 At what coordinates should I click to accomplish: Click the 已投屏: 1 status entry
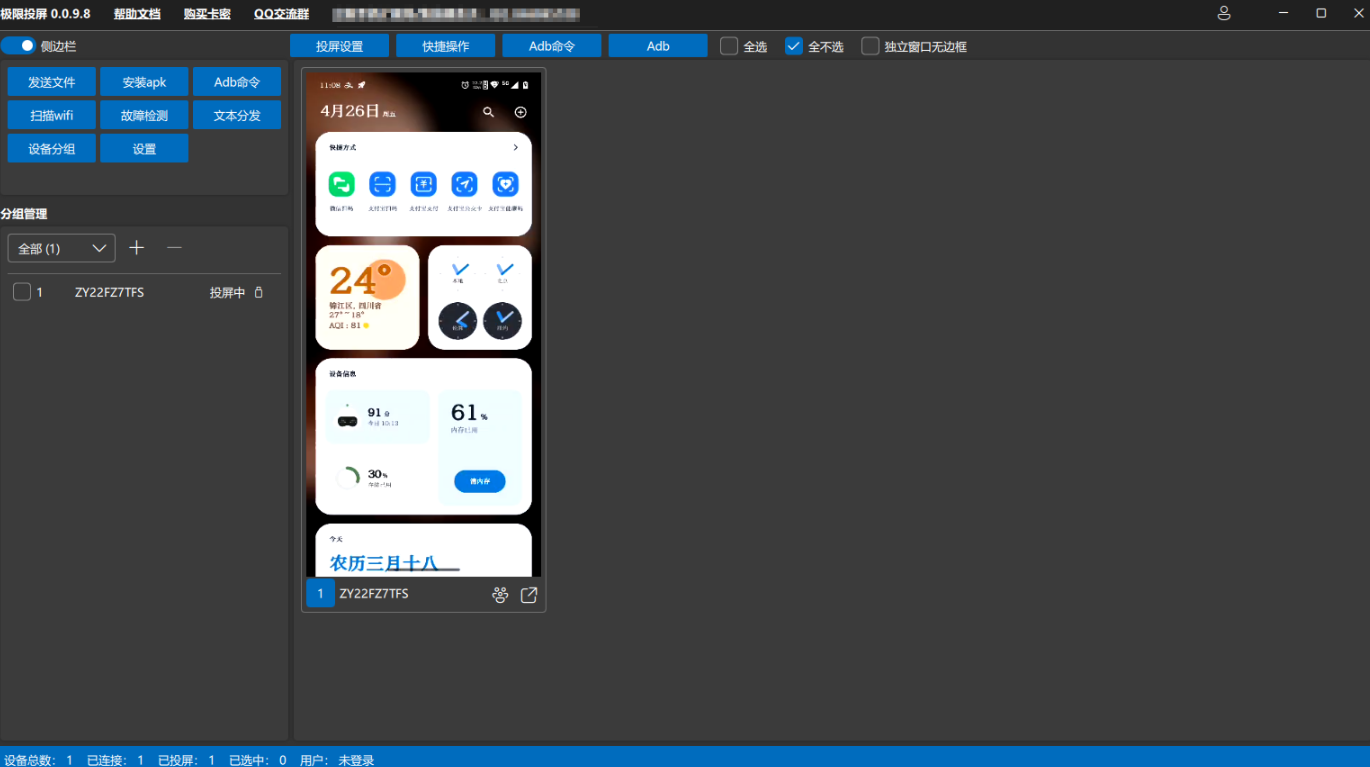(187, 760)
